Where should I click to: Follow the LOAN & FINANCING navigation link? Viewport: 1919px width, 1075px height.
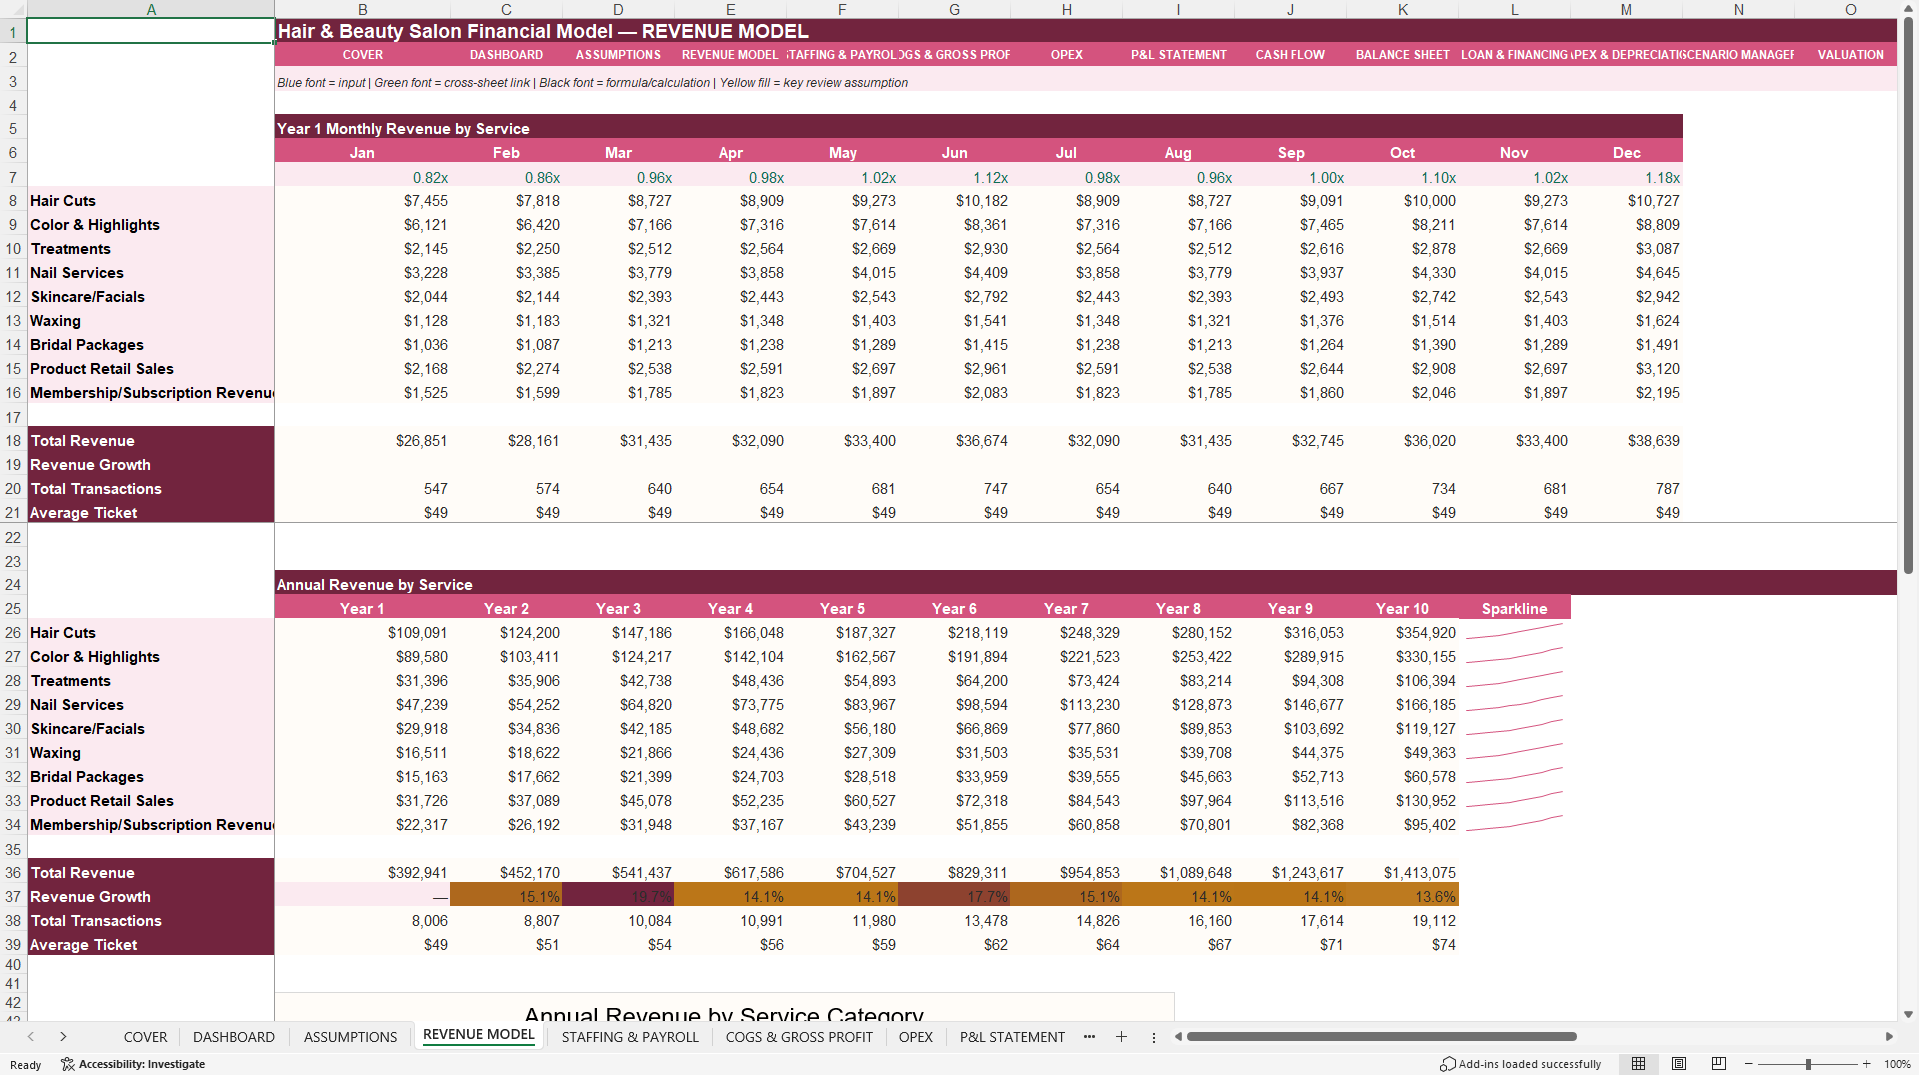pos(1514,55)
